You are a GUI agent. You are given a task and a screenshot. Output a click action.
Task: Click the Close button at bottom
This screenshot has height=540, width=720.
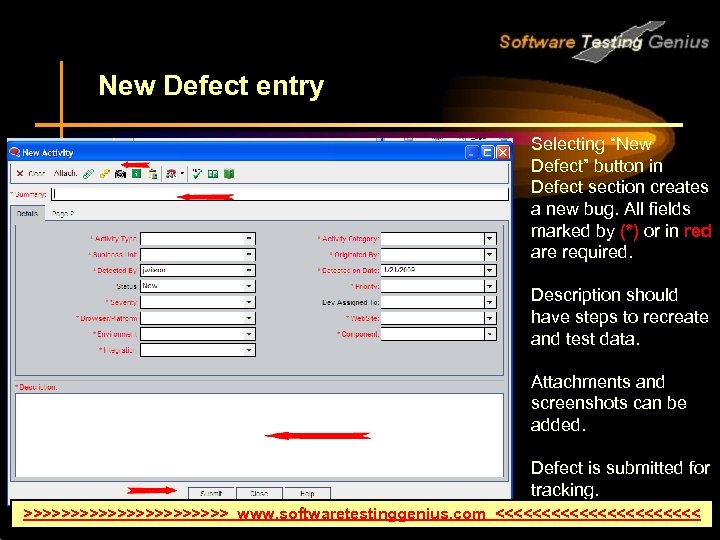[x=259, y=493]
